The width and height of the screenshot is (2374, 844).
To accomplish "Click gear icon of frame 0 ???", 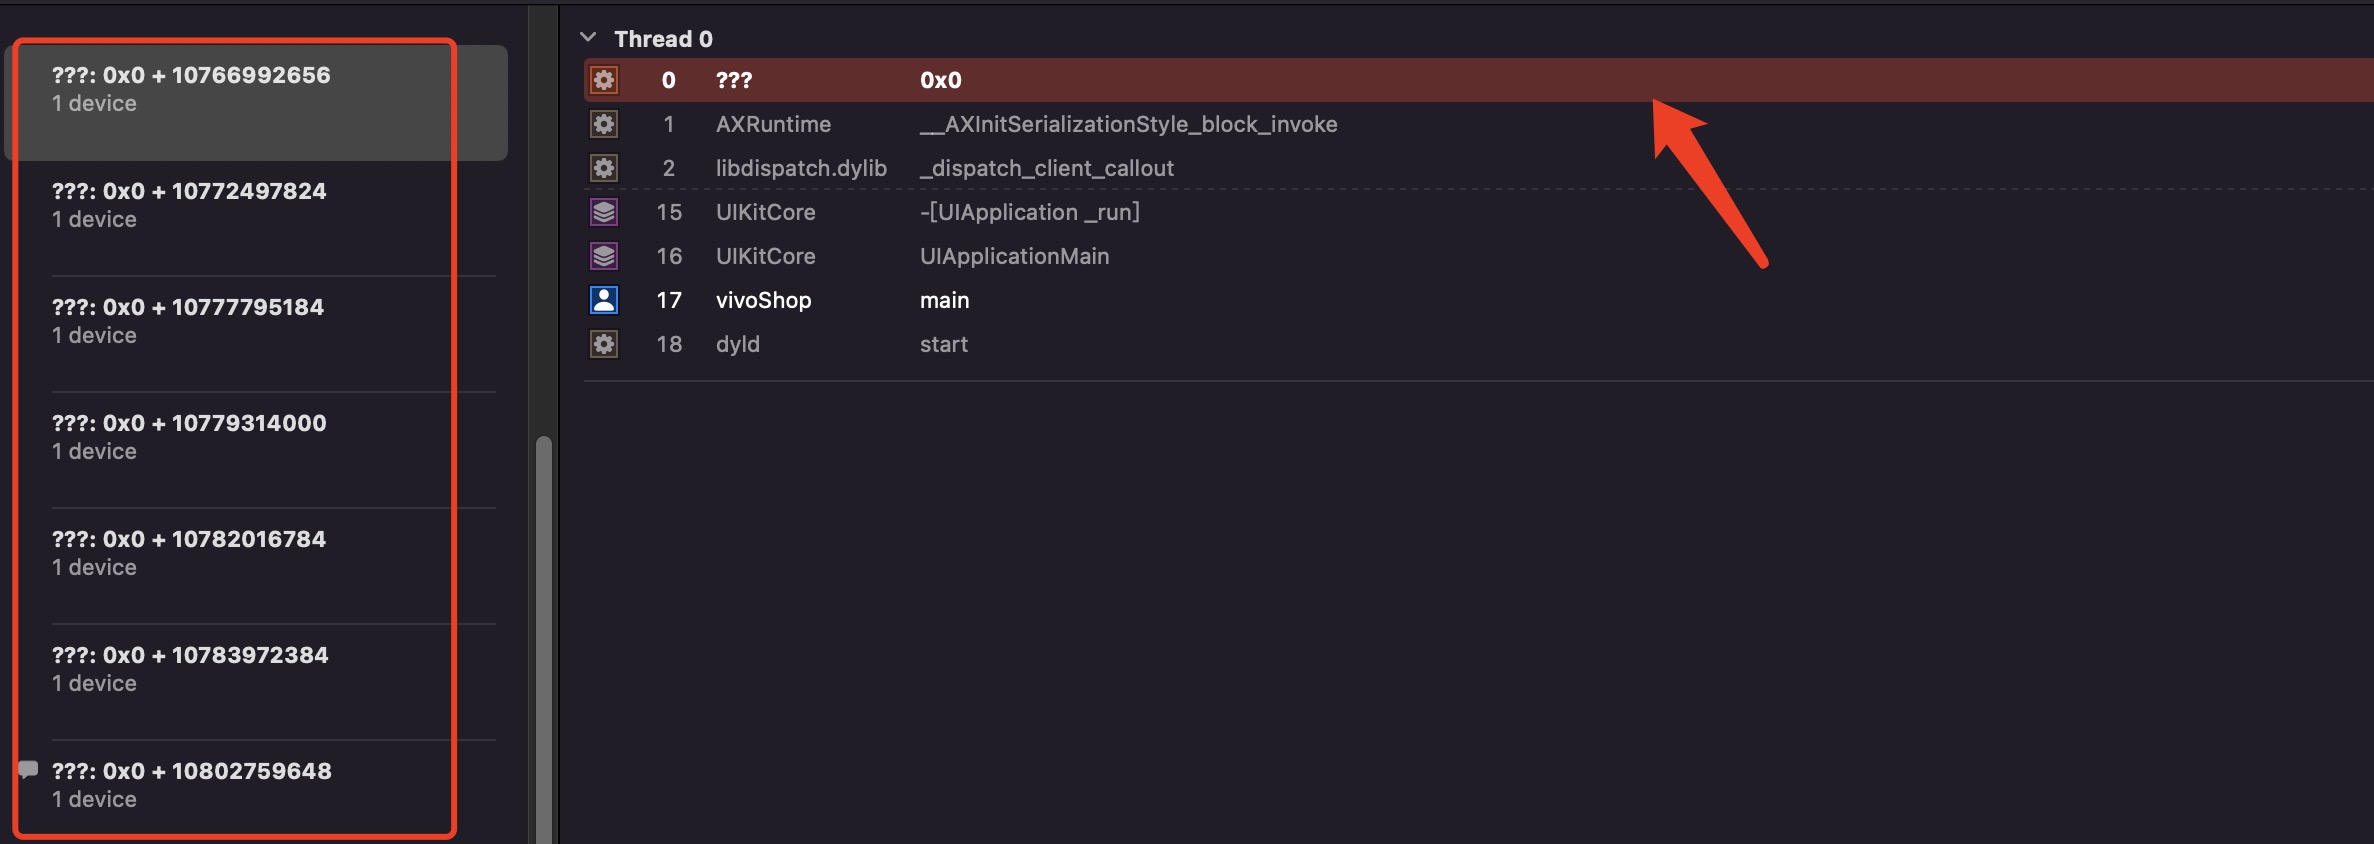I will pyautogui.click(x=604, y=80).
